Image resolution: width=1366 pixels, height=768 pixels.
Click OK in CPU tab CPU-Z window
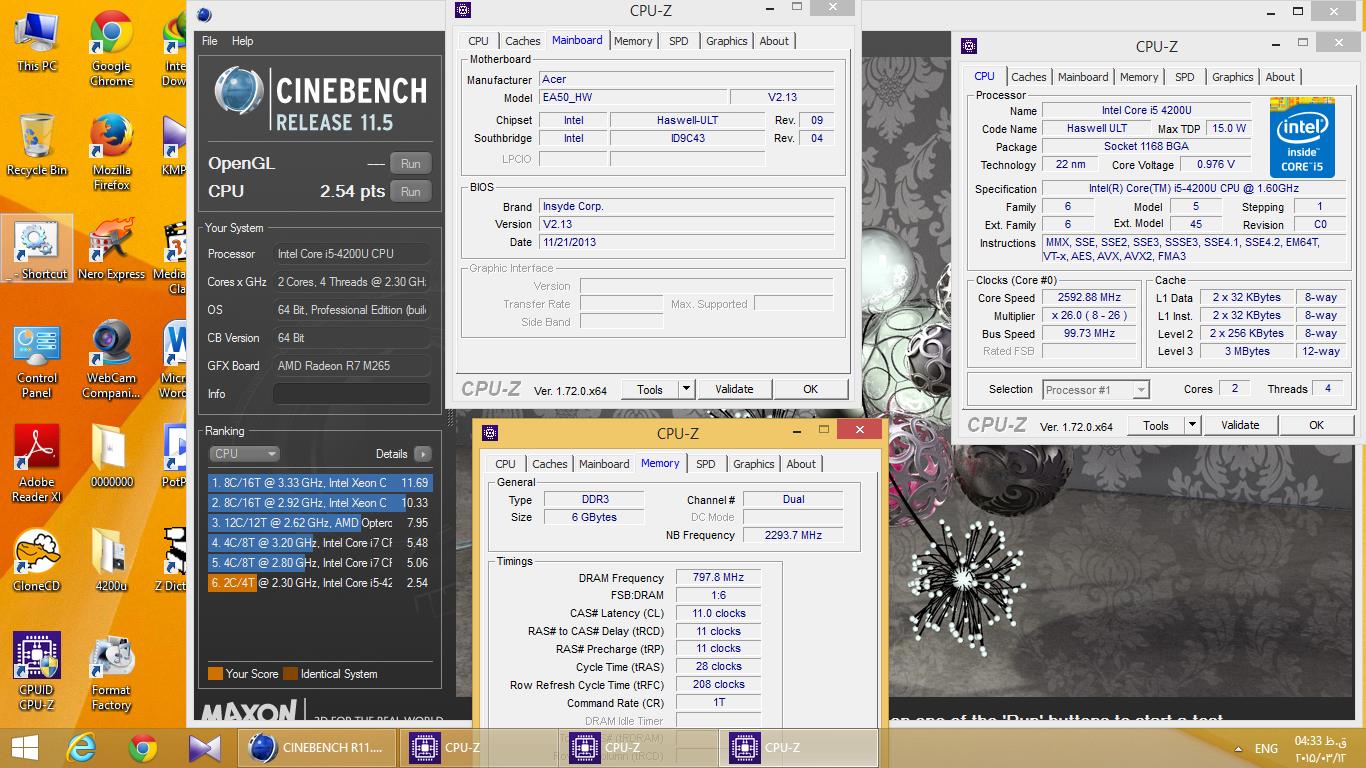pos(1316,425)
